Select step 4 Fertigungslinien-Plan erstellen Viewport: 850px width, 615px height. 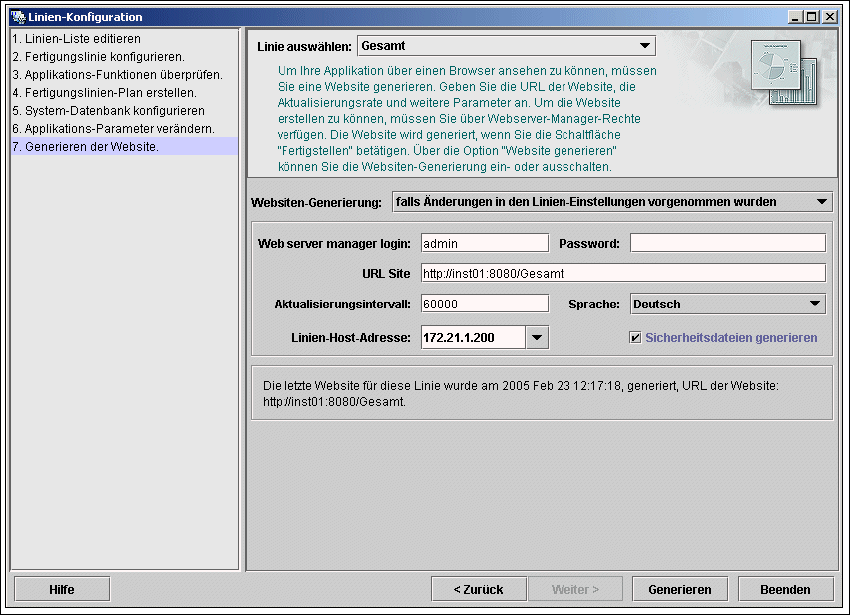tap(124, 92)
